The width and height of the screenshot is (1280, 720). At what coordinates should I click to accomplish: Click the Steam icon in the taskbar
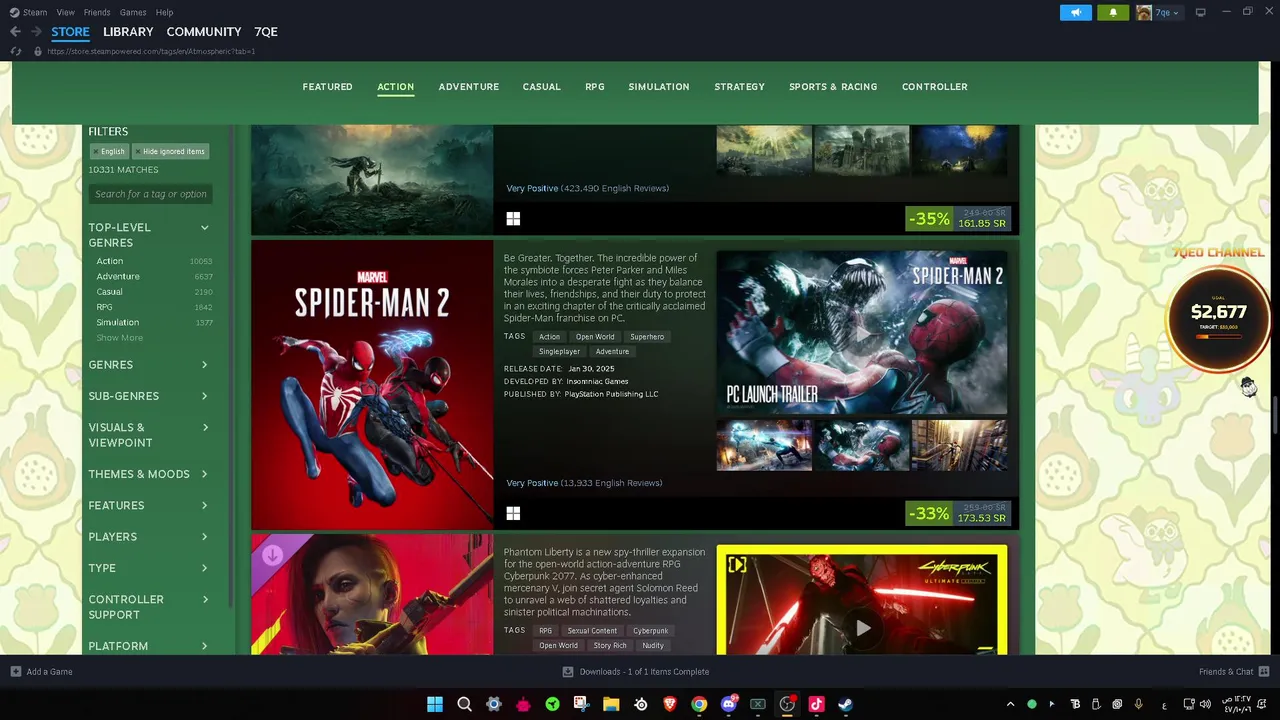(845, 704)
